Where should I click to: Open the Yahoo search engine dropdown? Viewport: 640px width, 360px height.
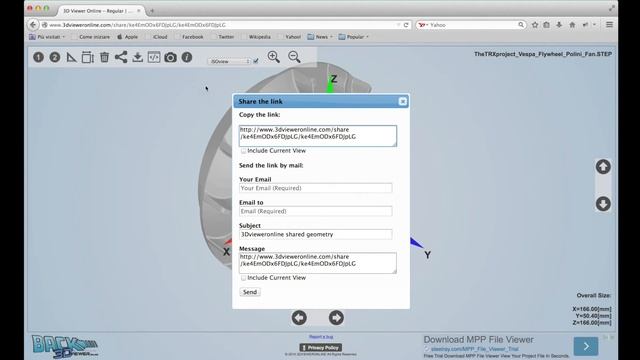click(x=423, y=25)
